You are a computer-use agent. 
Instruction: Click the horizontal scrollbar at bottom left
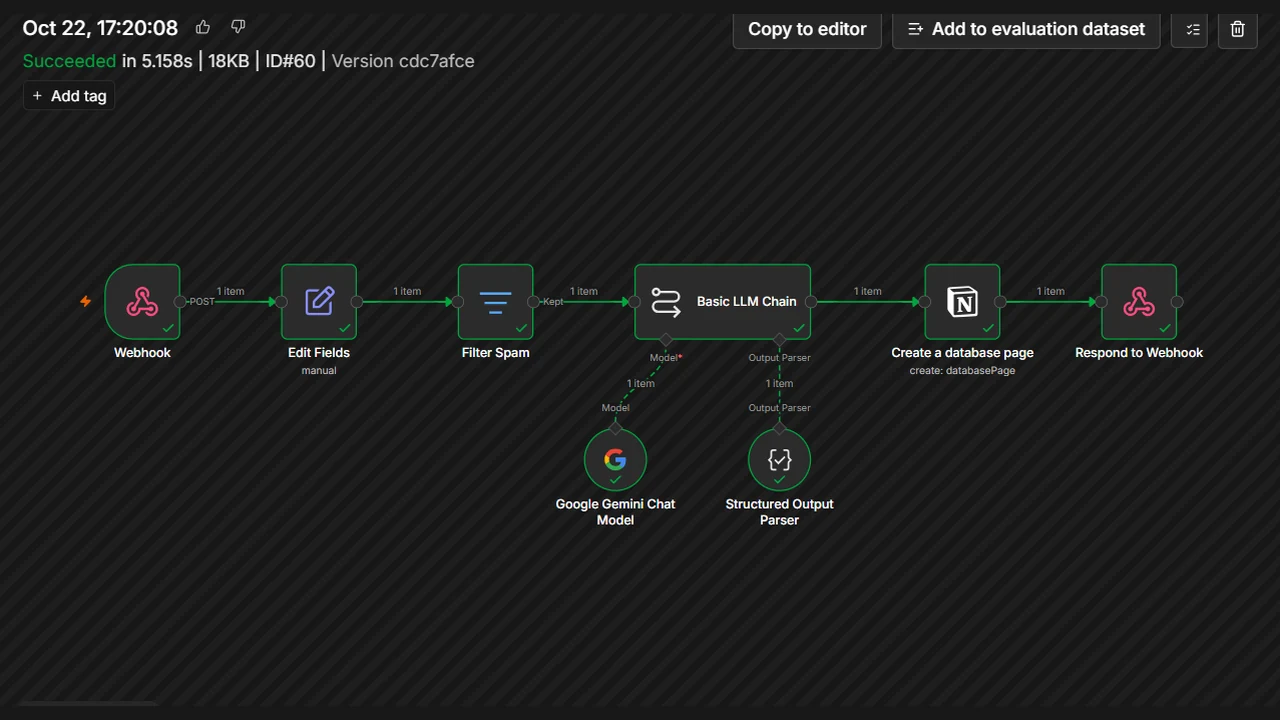pos(88,704)
